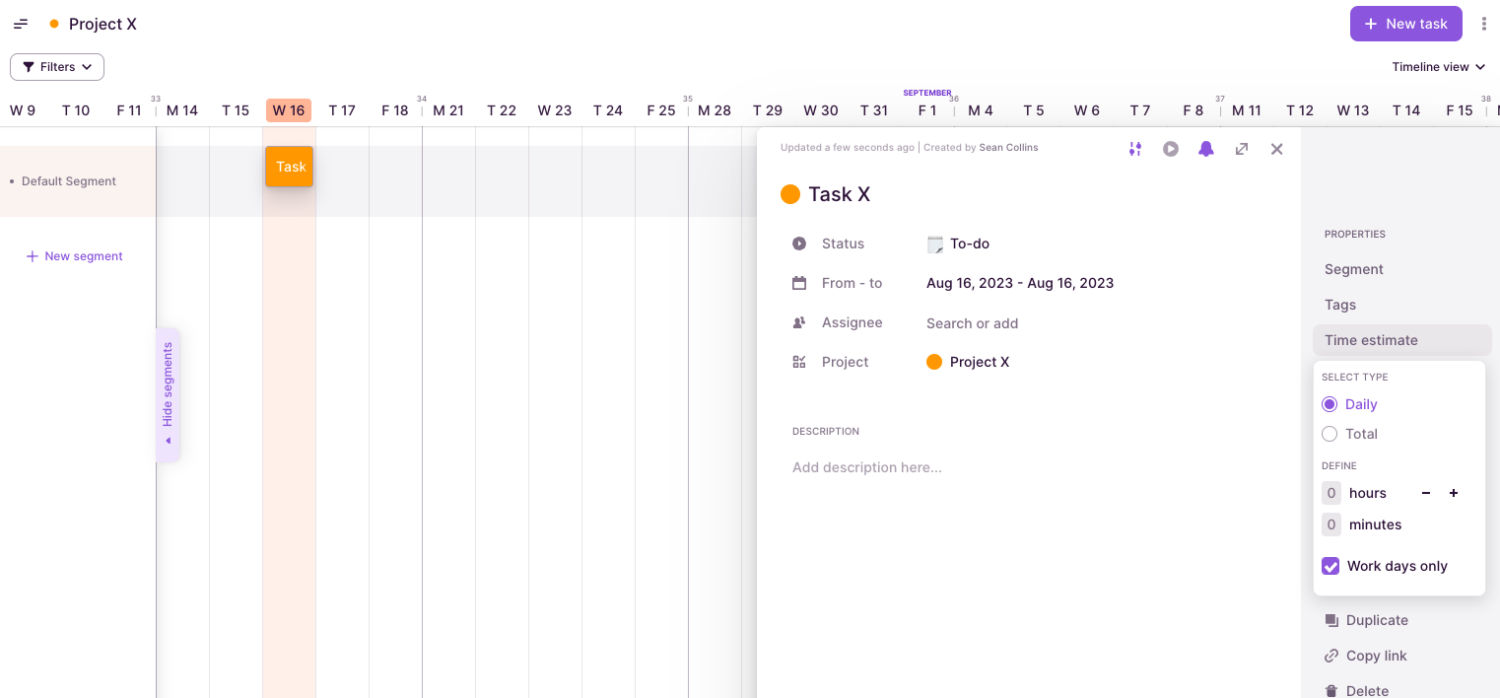Expand Task X to full screen view

click(x=1241, y=148)
